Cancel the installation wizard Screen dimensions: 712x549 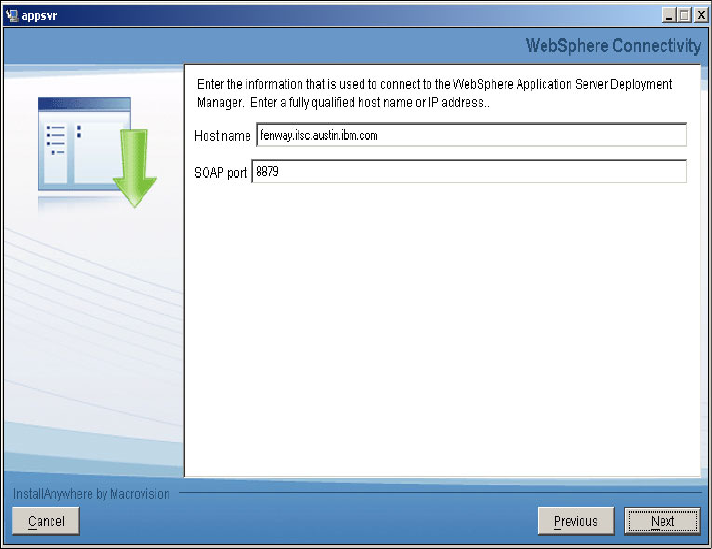pyautogui.click(x=46, y=521)
